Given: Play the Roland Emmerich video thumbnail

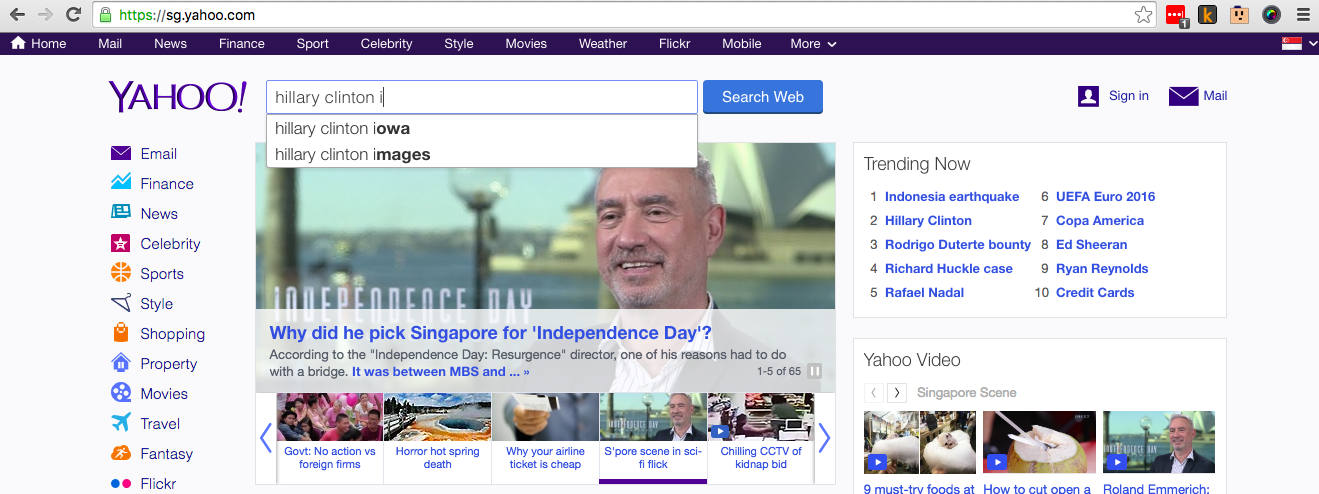Looking at the screenshot, I should point(1159,442).
